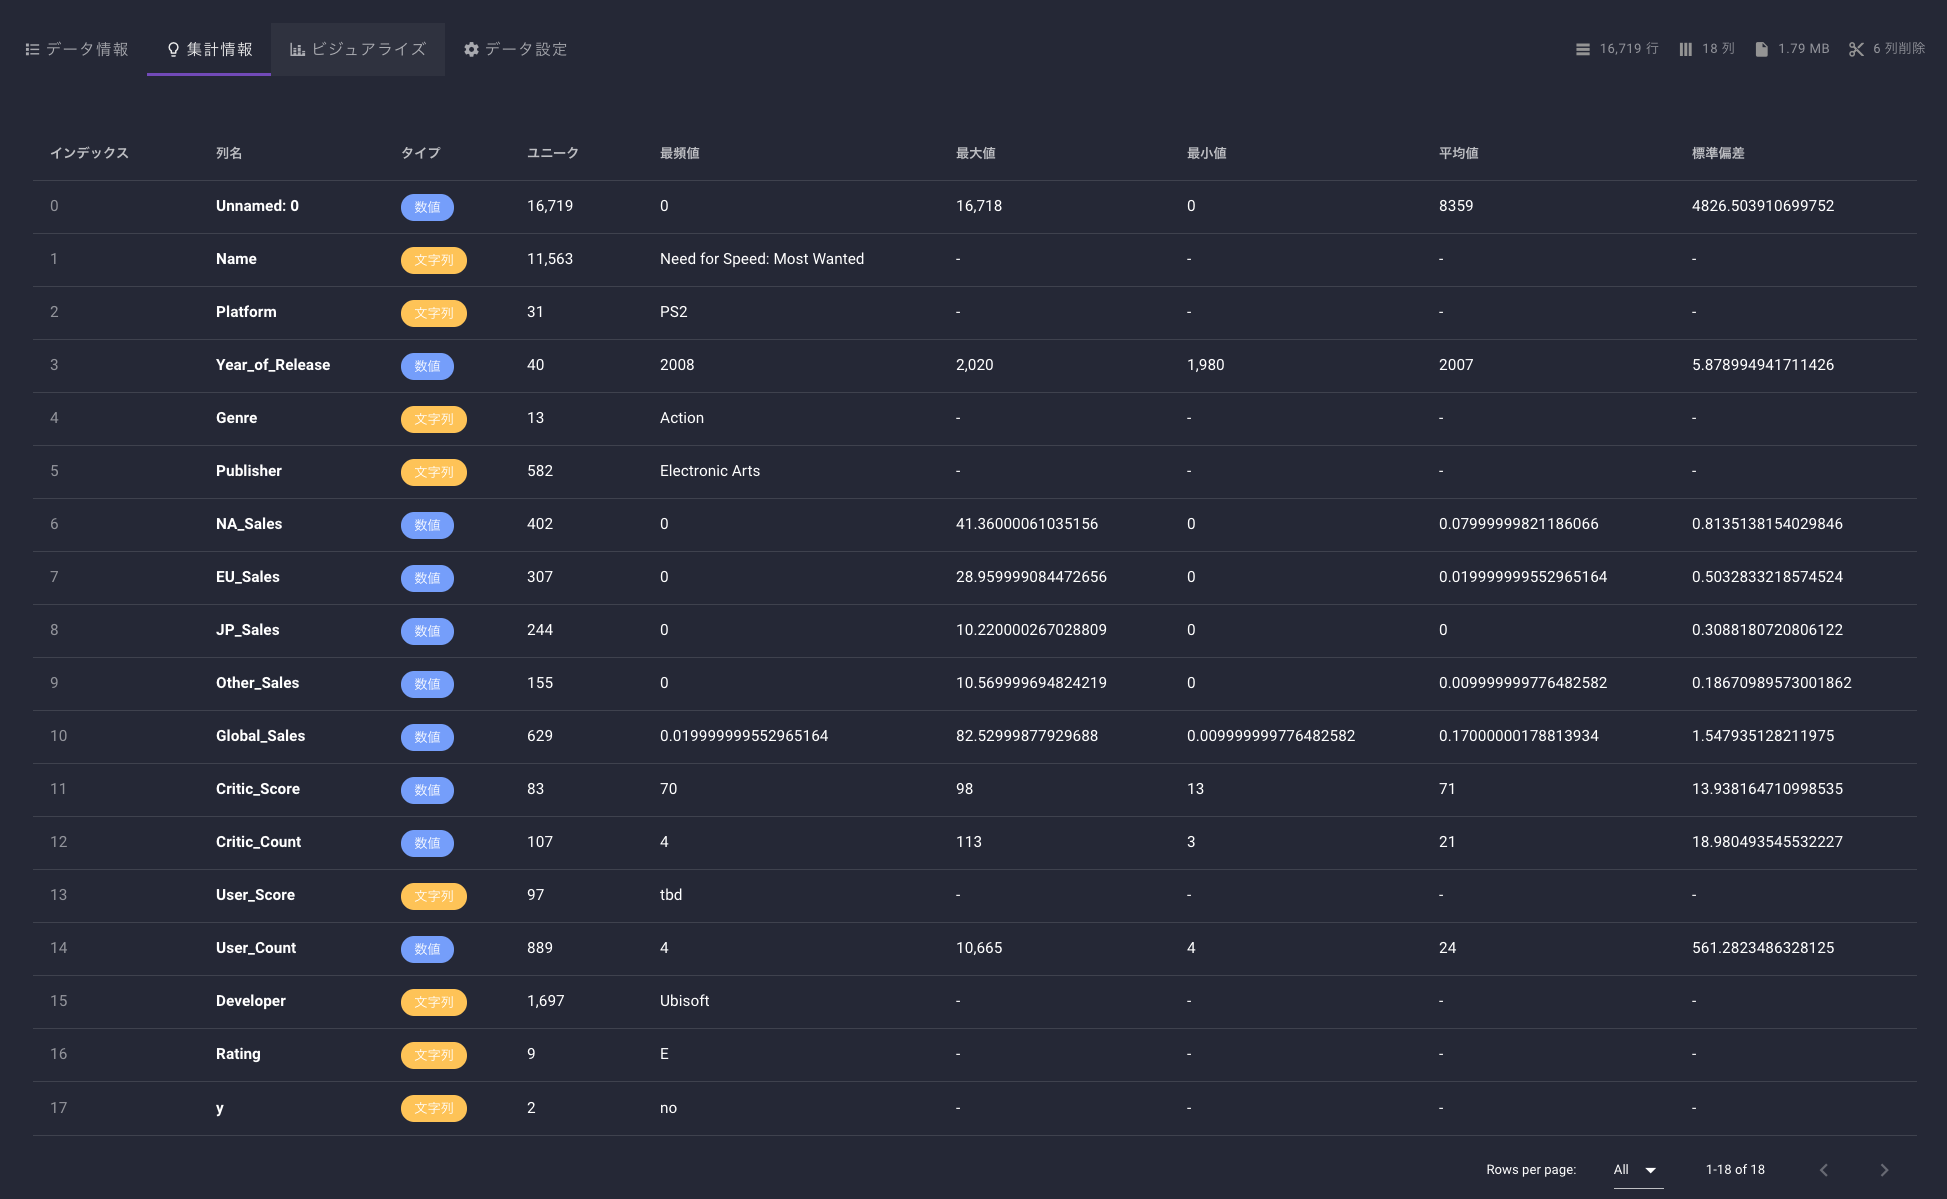
Task: Click the bar chart icon for ビジュアライズ
Action: click(x=297, y=49)
